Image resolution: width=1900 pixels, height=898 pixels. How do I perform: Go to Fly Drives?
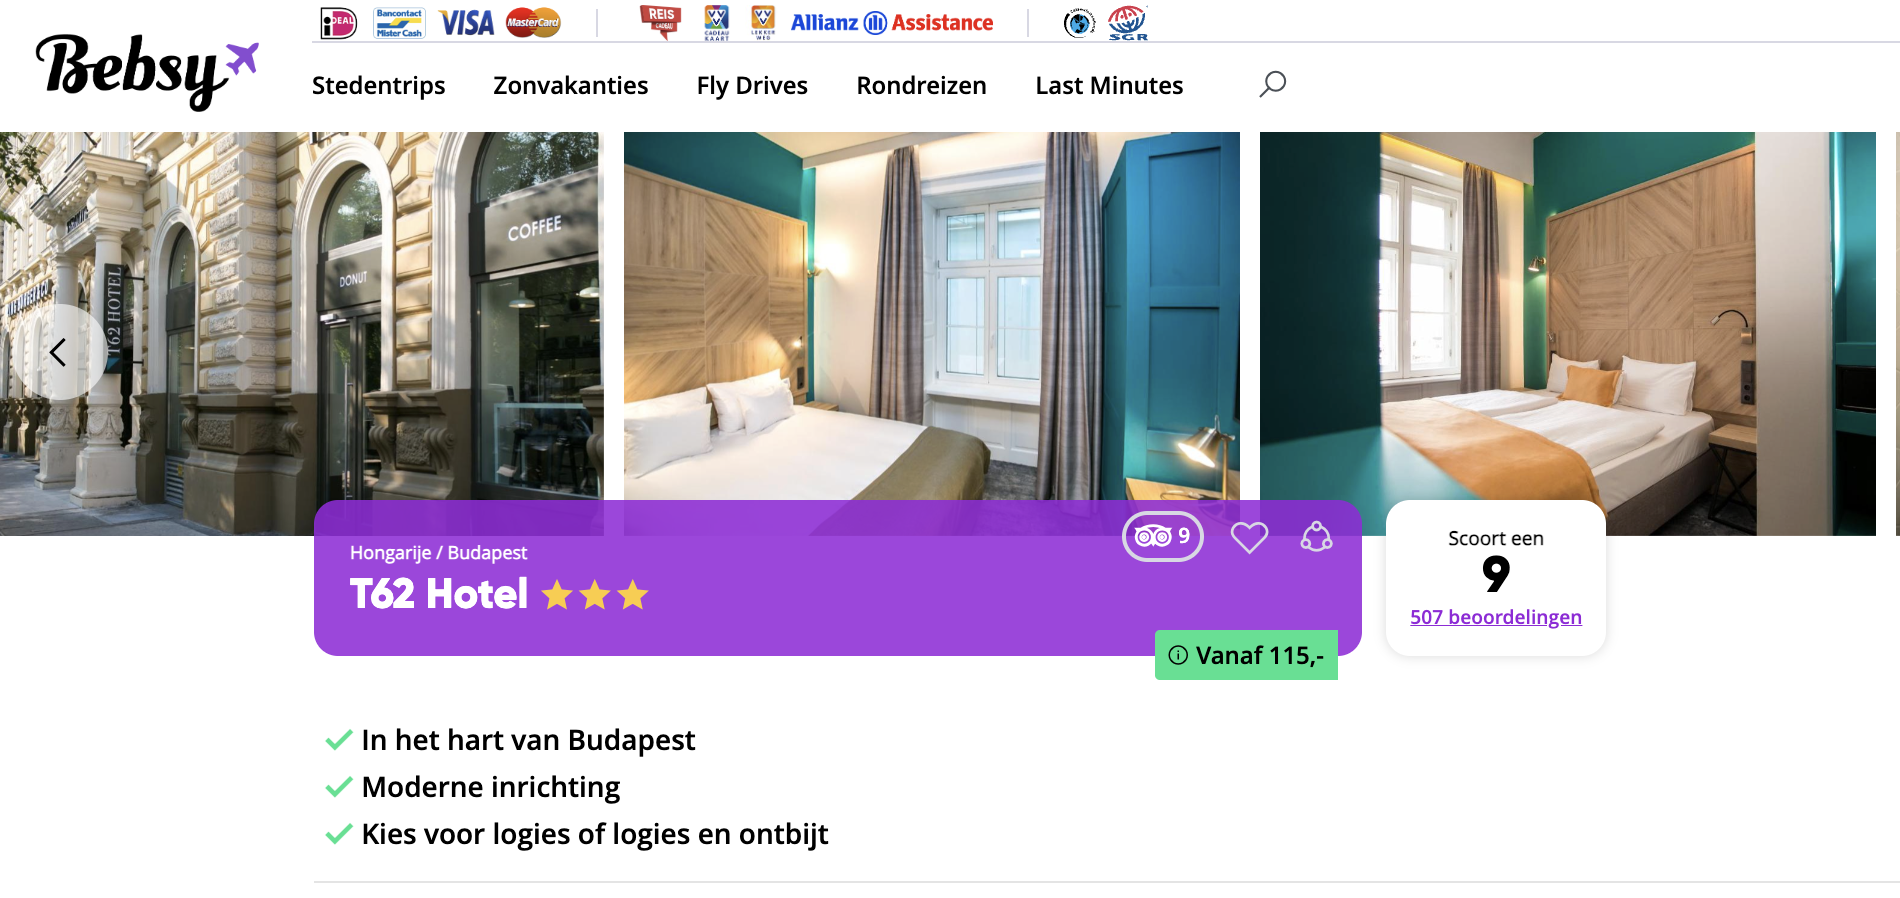(x=752, y=85)
